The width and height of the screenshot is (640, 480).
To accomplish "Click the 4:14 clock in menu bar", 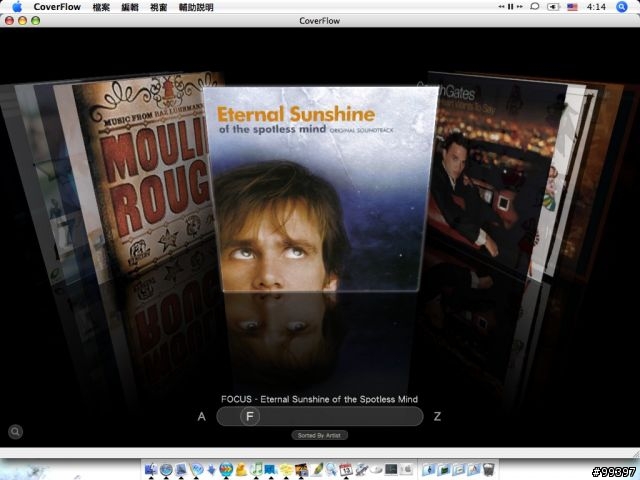I will 596,7.
